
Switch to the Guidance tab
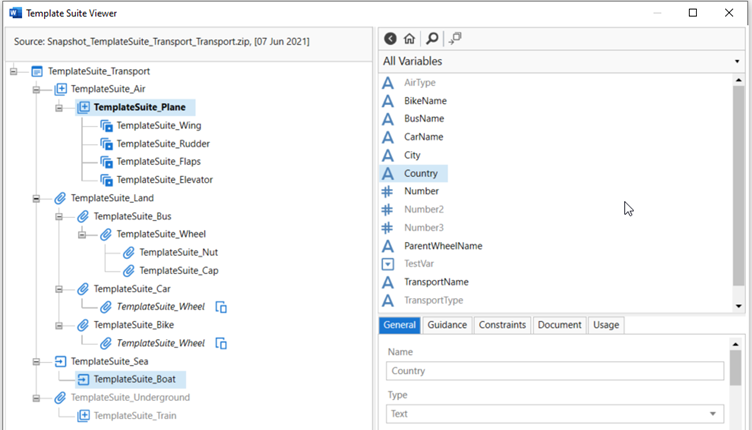pos(447,325)
